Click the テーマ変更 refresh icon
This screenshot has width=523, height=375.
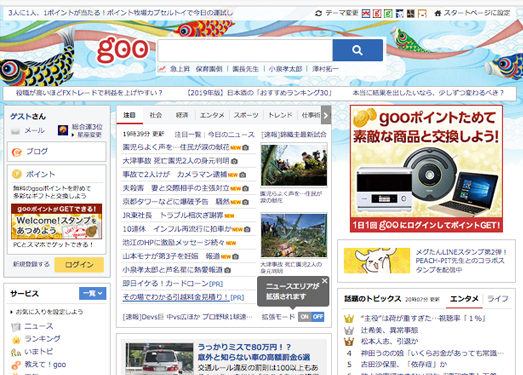click(319, 13)
